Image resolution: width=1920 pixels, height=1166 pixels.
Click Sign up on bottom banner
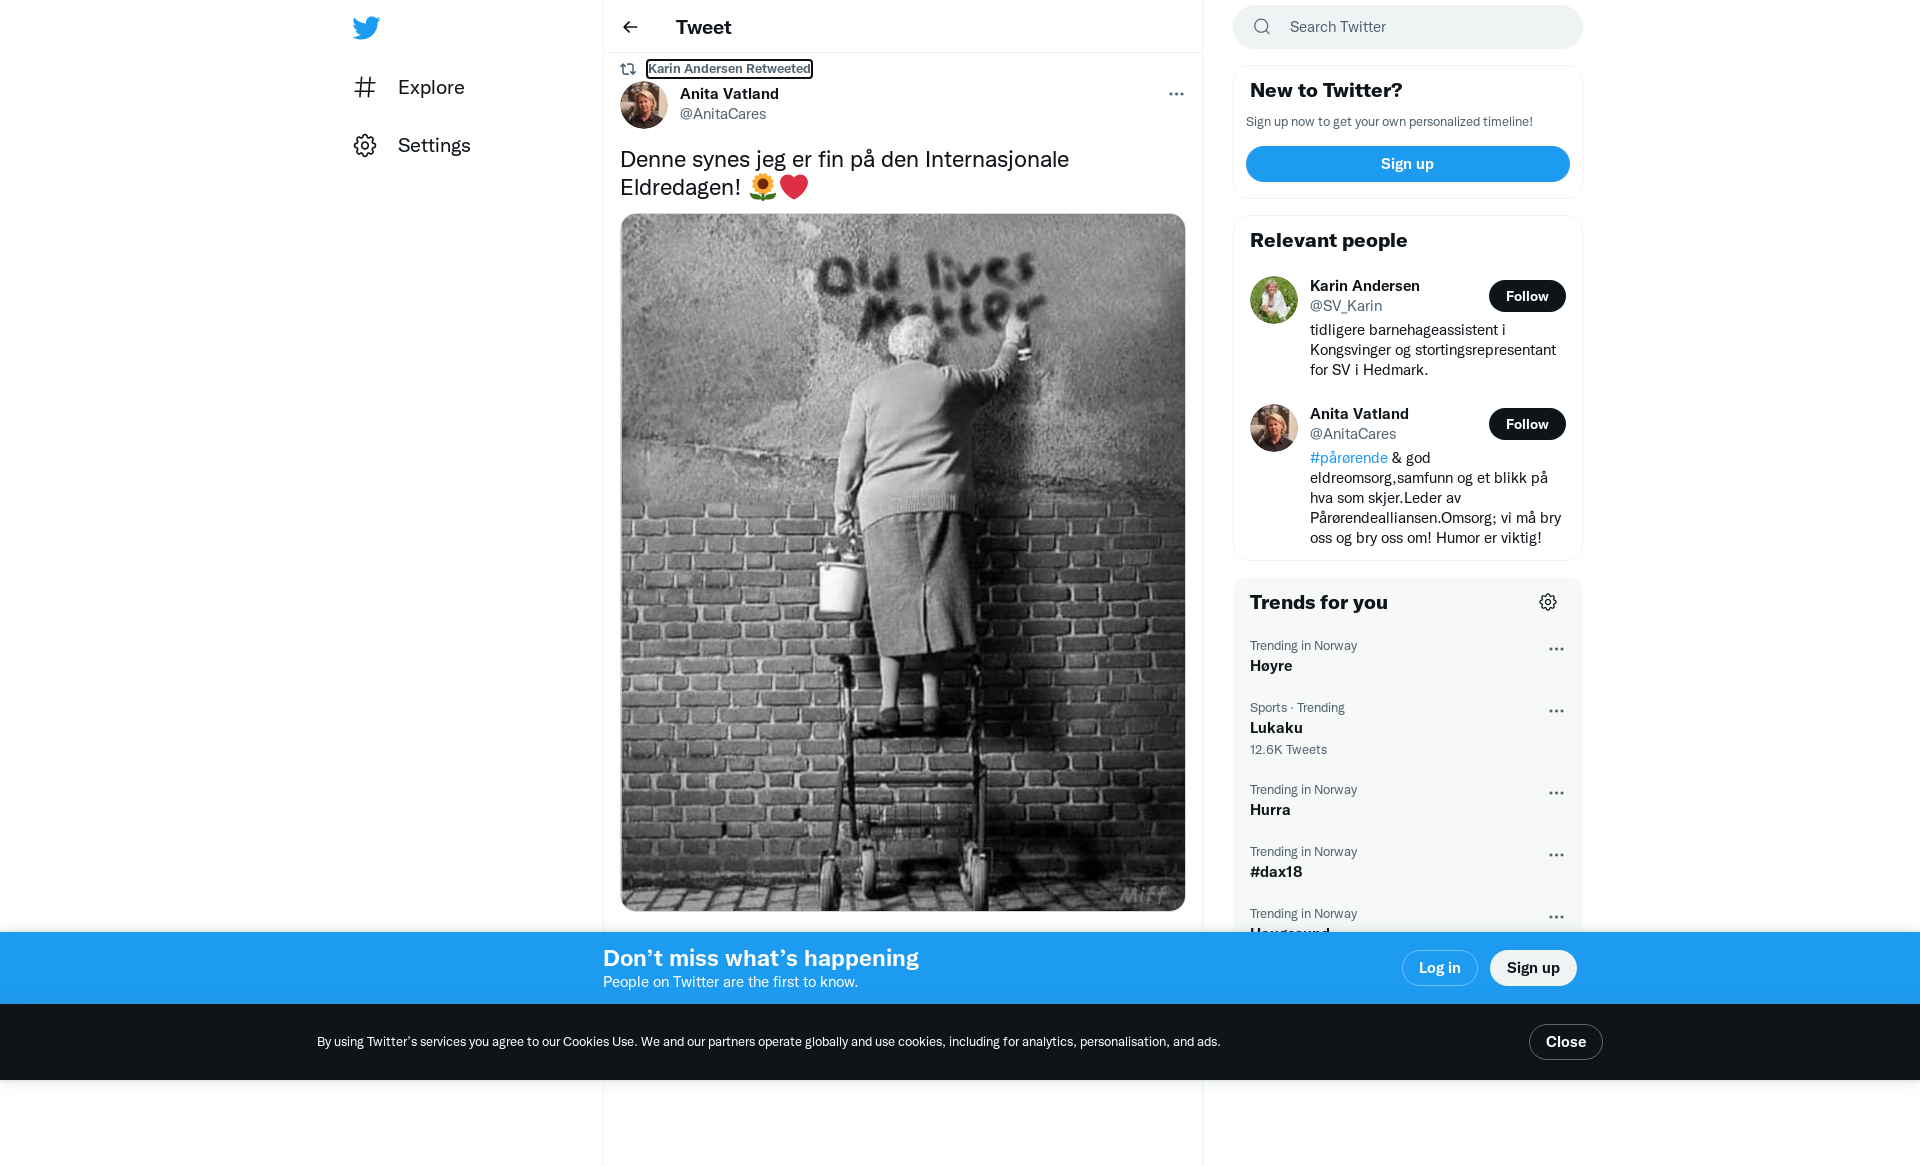coord(1533,968)
